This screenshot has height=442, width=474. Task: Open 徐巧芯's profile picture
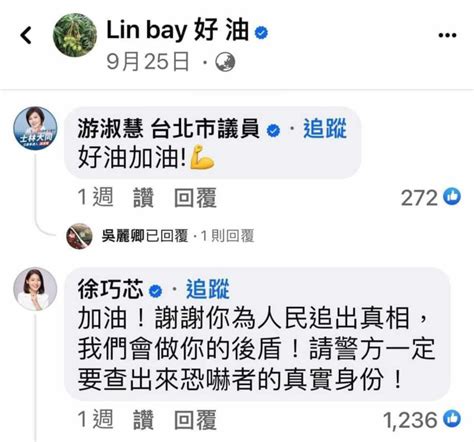pyautogui.click(x=35, y=289)
